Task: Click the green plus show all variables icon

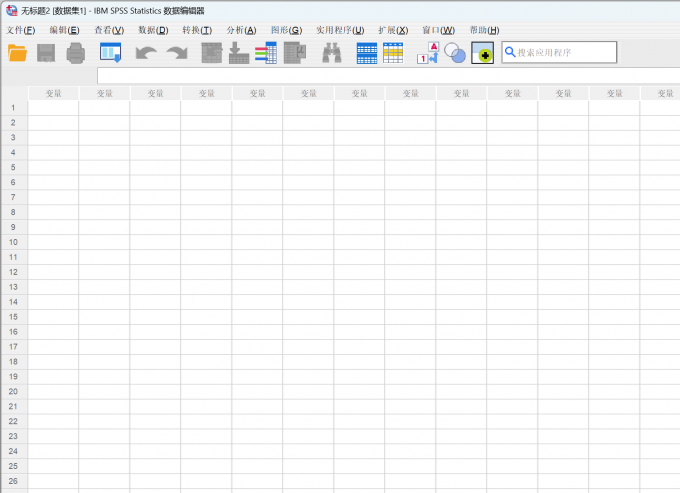Action: click(x=482, y=54)
